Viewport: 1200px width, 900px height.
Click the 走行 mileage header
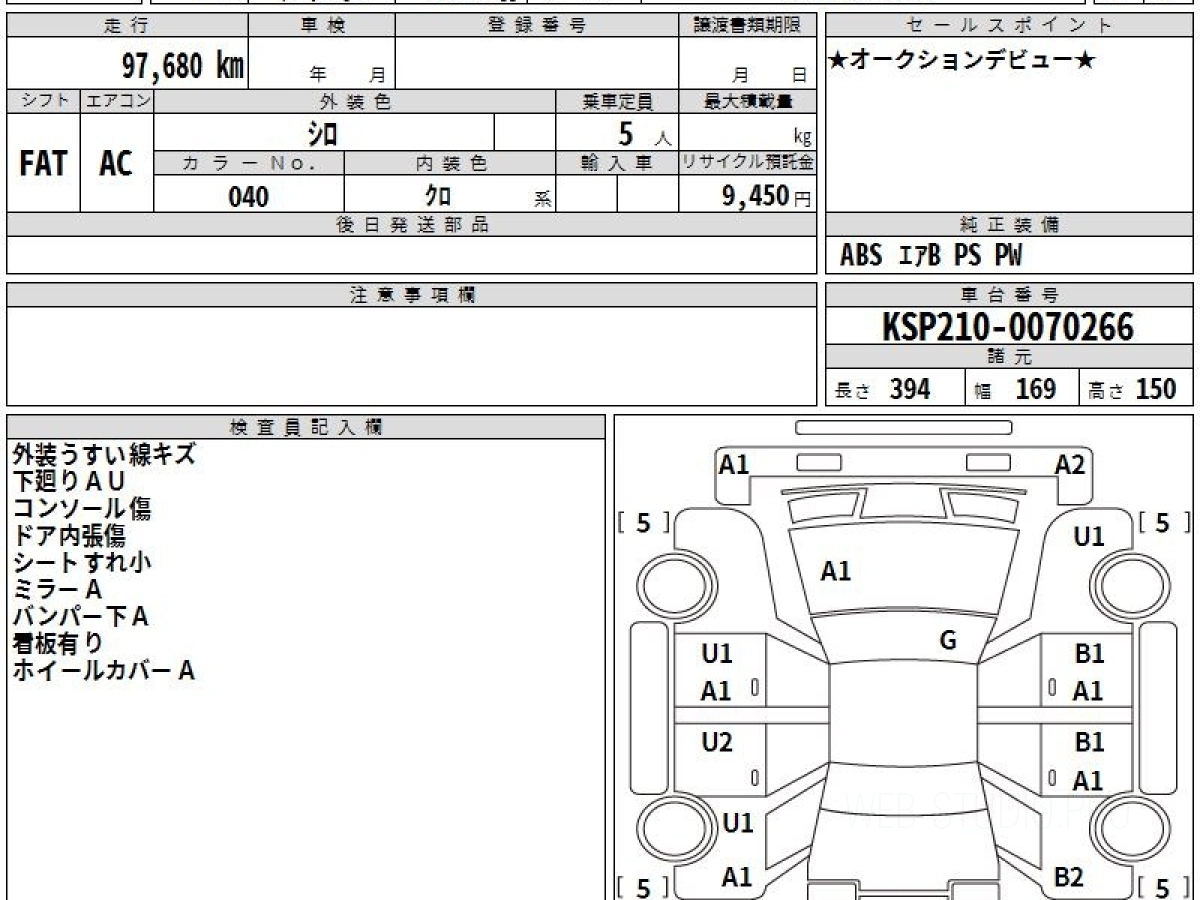pyautogui.click(x=126, y=26)
